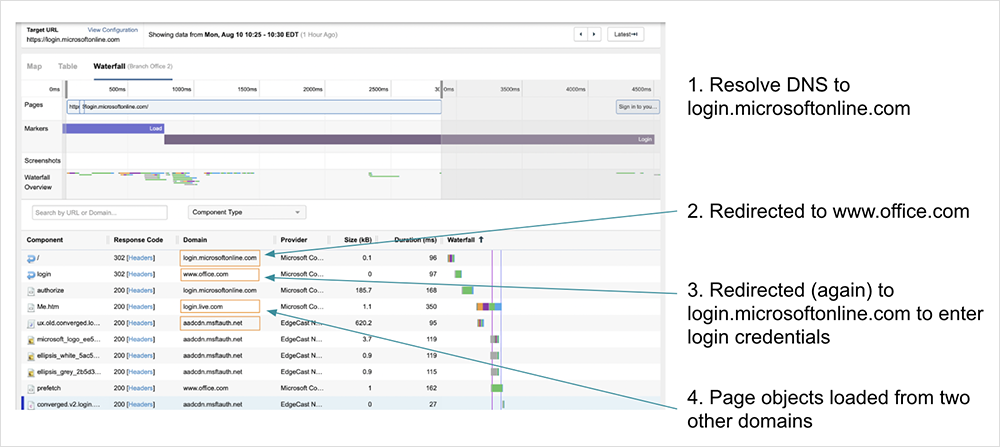The image size is (1000, 447).
Task: Click the Load marker bar in timeline
Action: click(113, 128)
